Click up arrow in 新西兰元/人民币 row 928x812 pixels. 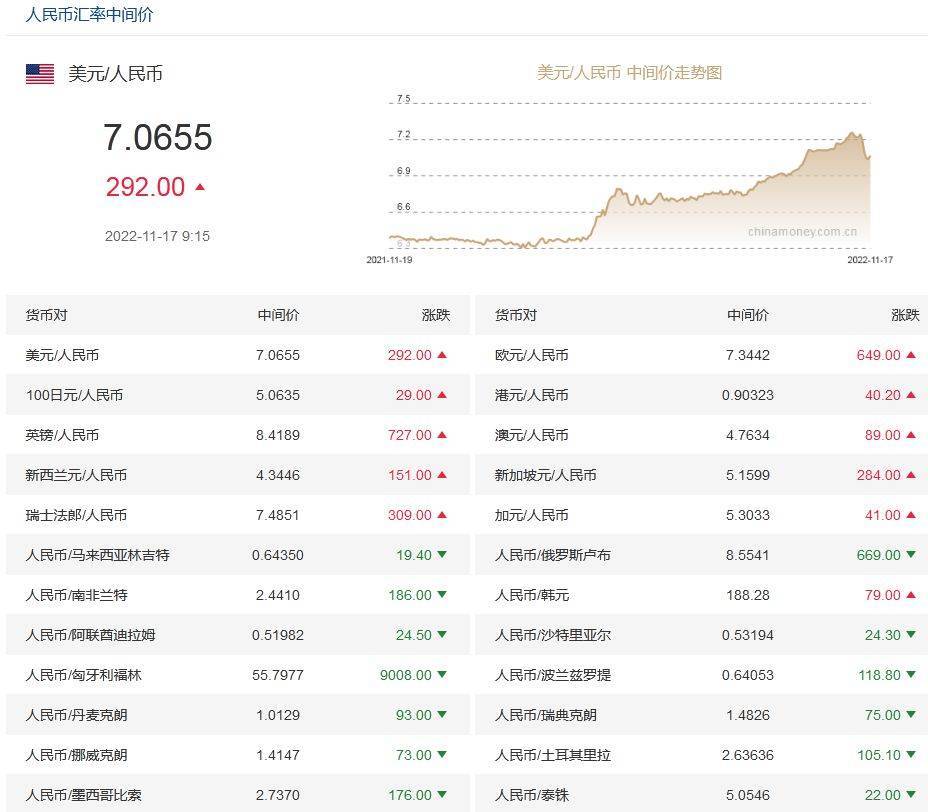[x=442, y=475]
